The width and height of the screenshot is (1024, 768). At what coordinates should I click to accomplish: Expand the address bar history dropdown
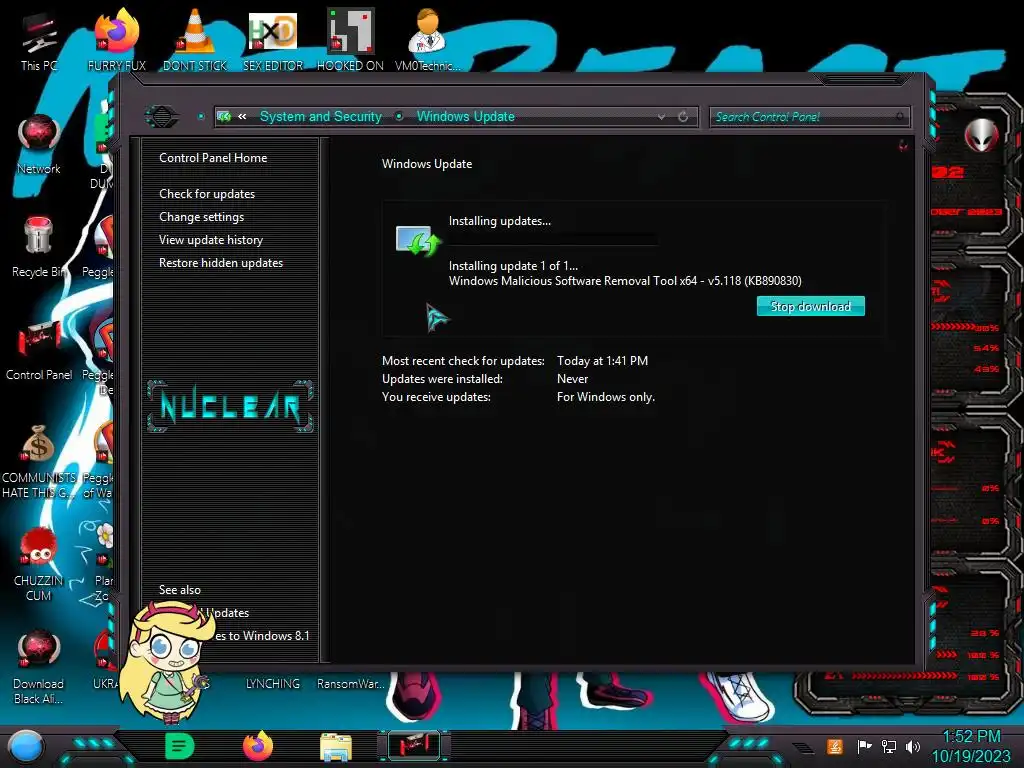click(662, 117)
